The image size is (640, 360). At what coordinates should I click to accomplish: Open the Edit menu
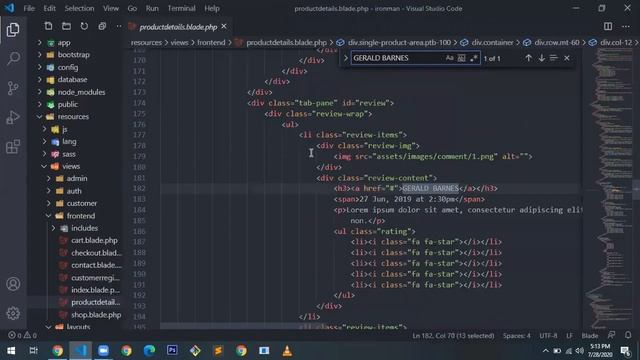coord(49,8)
